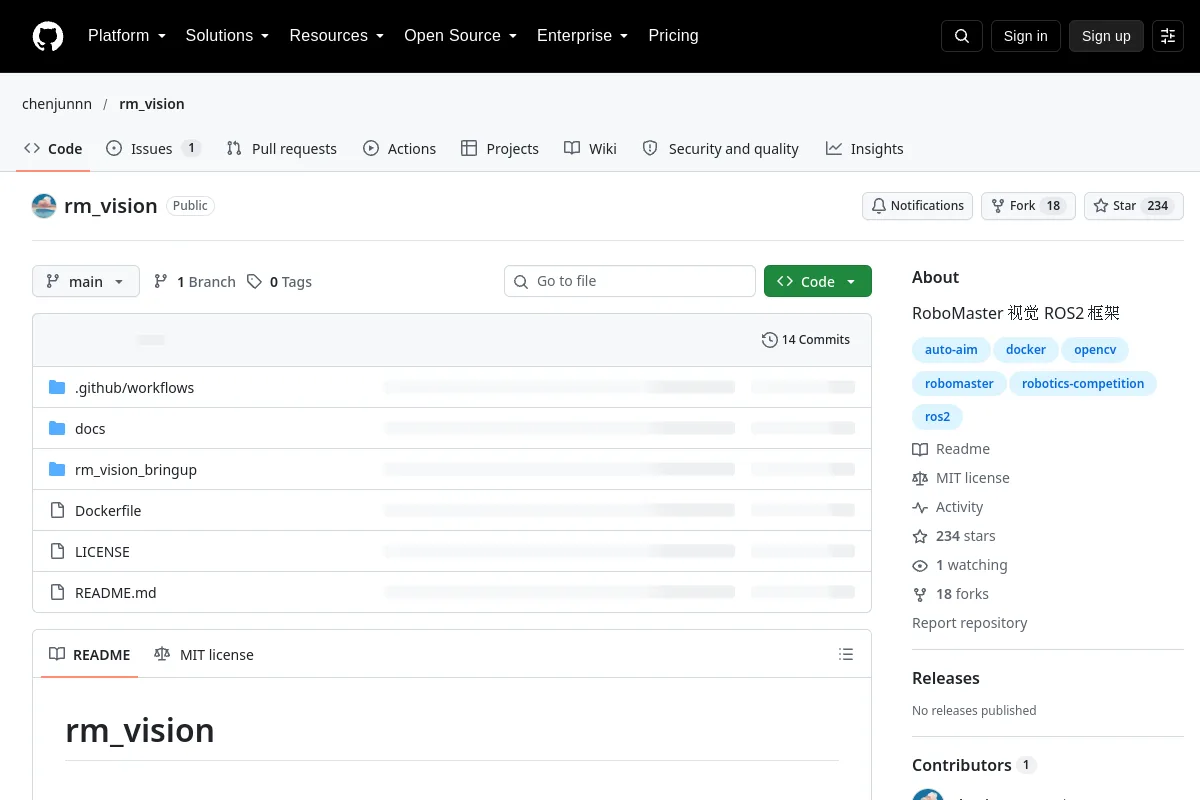Viewport: 1200px width, 800px height.
Task: Open the Readme link in About
Action: pyautogui.click(x=951, y=449)
